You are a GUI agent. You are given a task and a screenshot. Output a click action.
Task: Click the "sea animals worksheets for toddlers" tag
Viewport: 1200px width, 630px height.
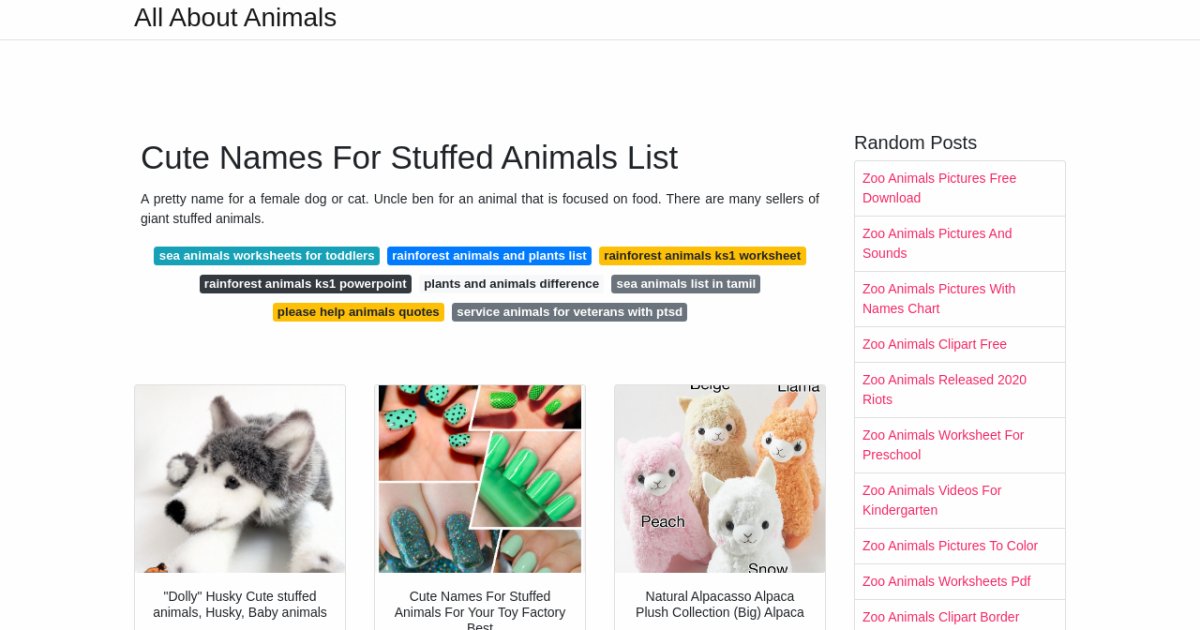click(x=266, y=255)
